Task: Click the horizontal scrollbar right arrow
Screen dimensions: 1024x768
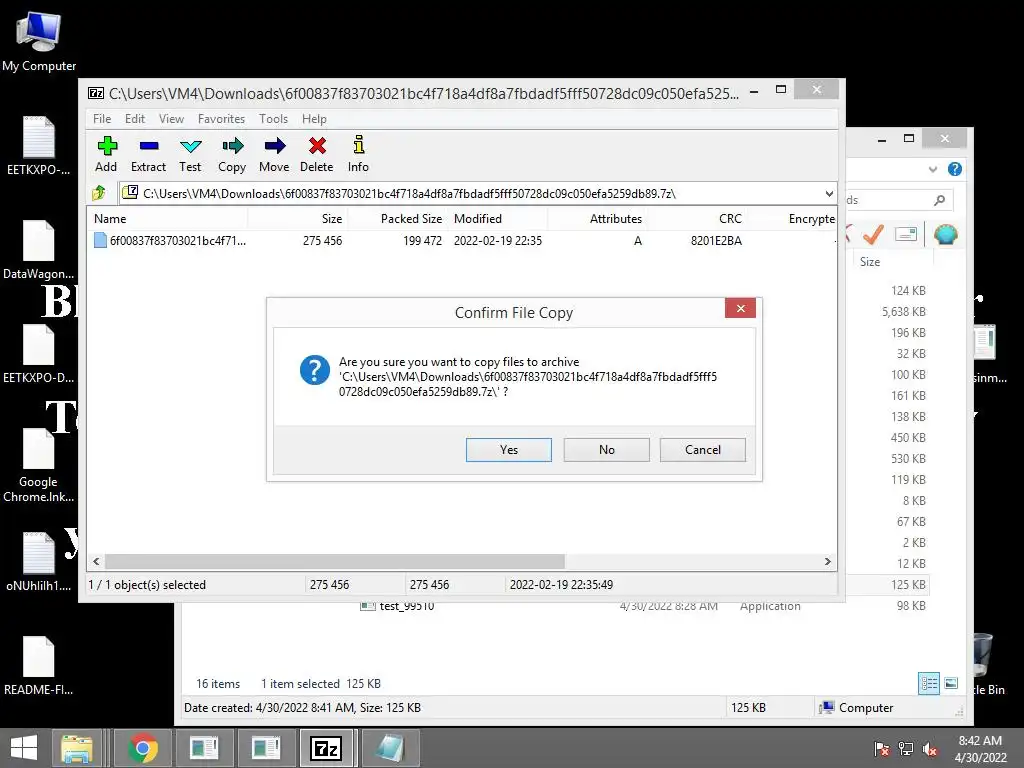Action: point(827,562)
